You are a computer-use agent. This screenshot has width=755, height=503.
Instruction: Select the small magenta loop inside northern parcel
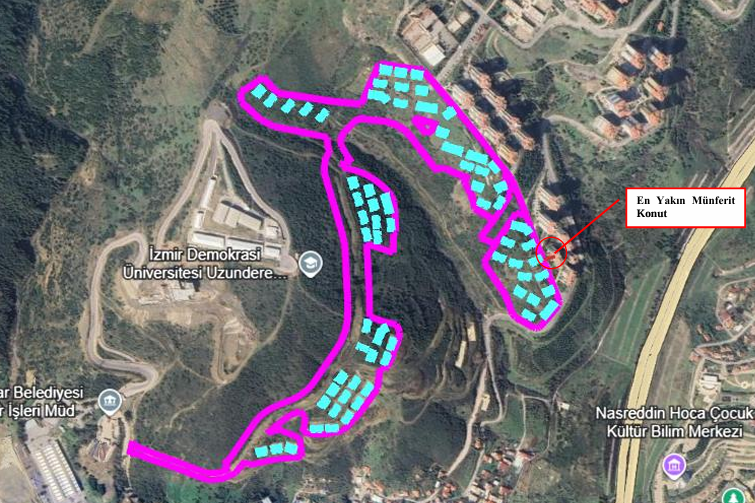(425, 126)
